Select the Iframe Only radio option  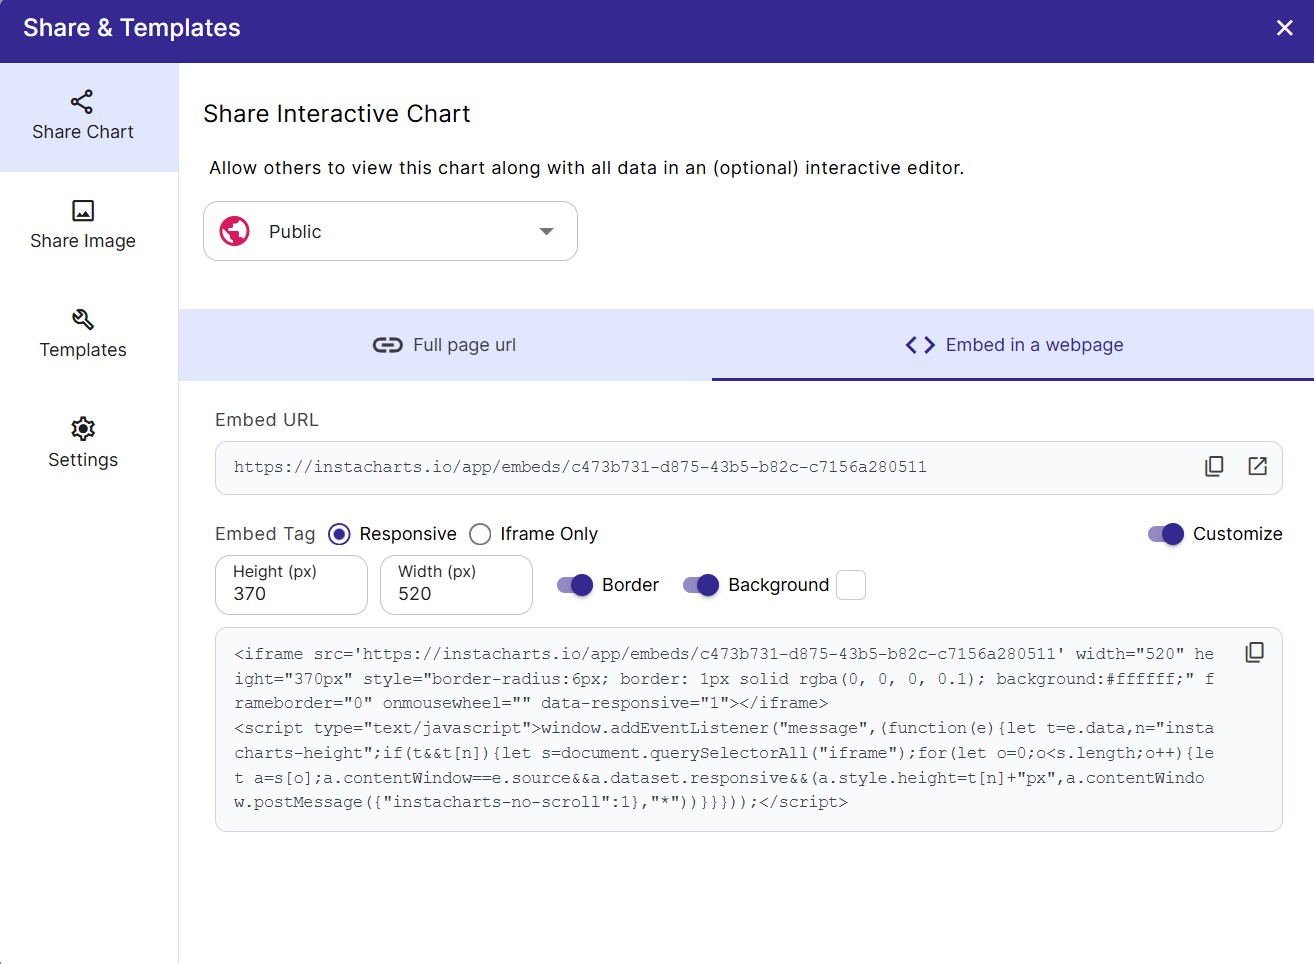click(x=479, y=534)
